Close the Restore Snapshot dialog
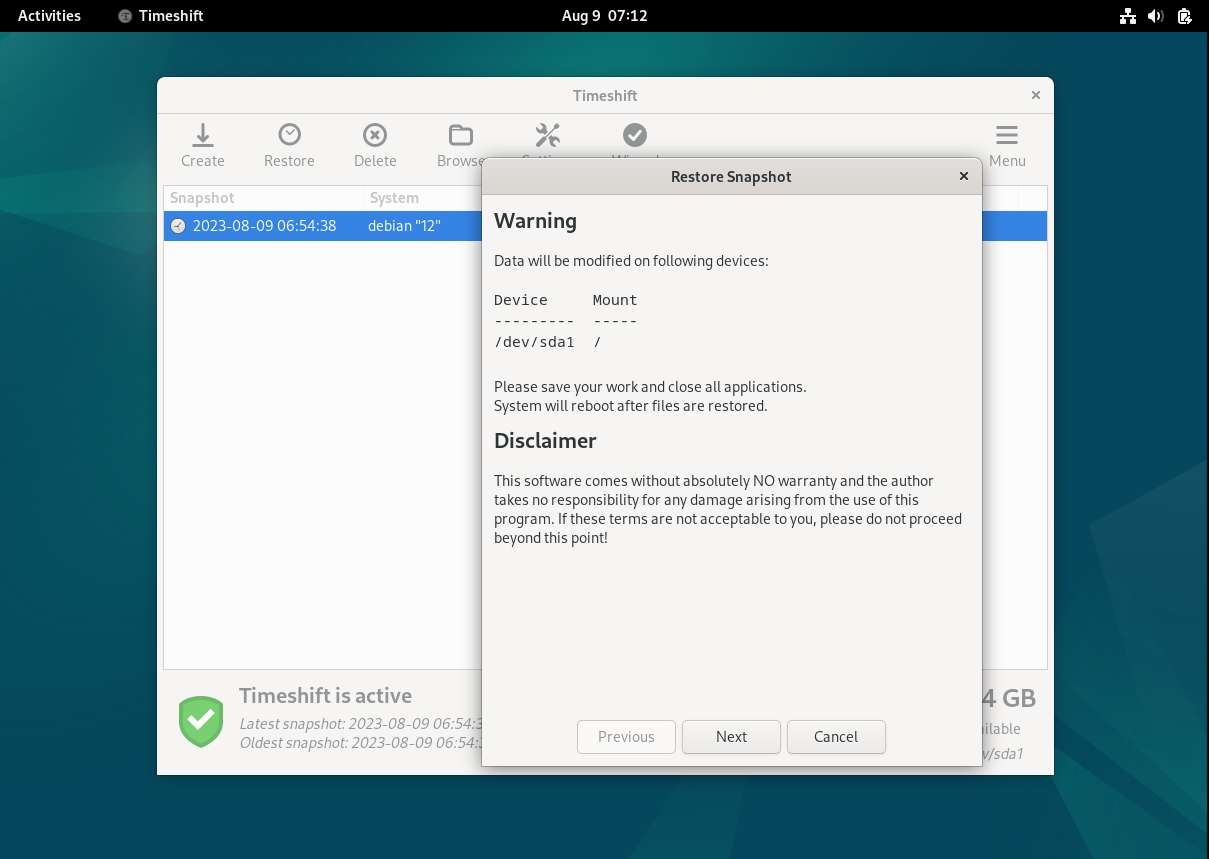 pyautogui.click(x=964, y=176)
